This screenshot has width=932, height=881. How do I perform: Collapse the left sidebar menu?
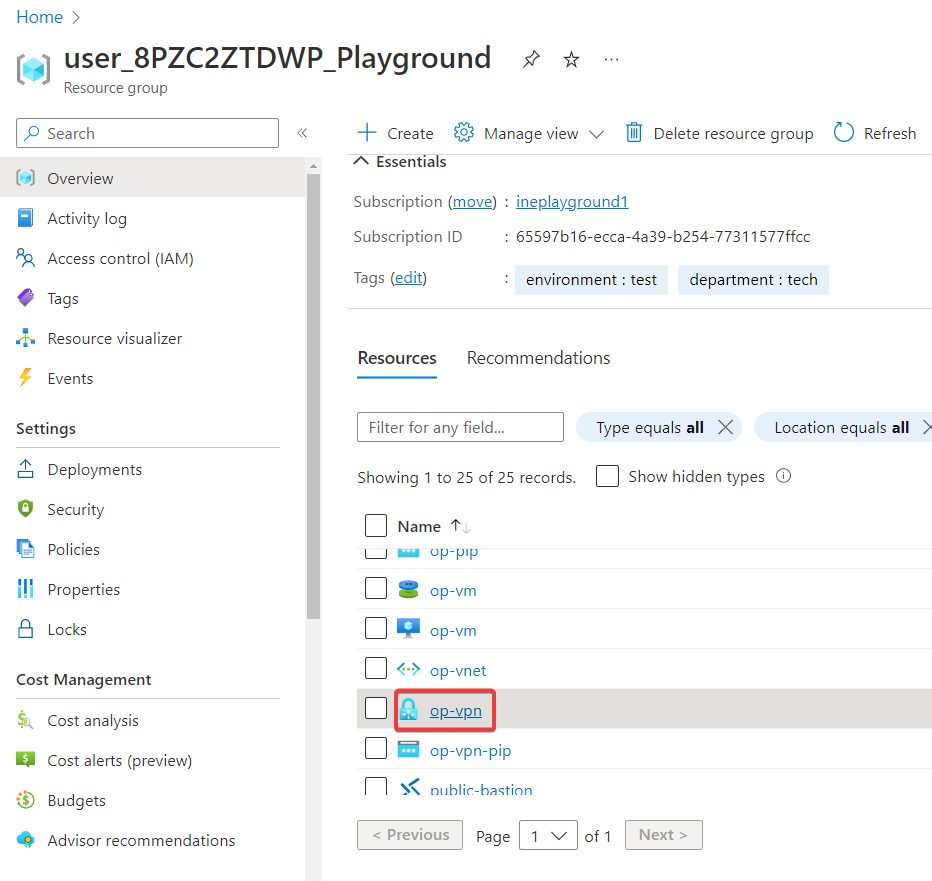click(x=302, y=133)
